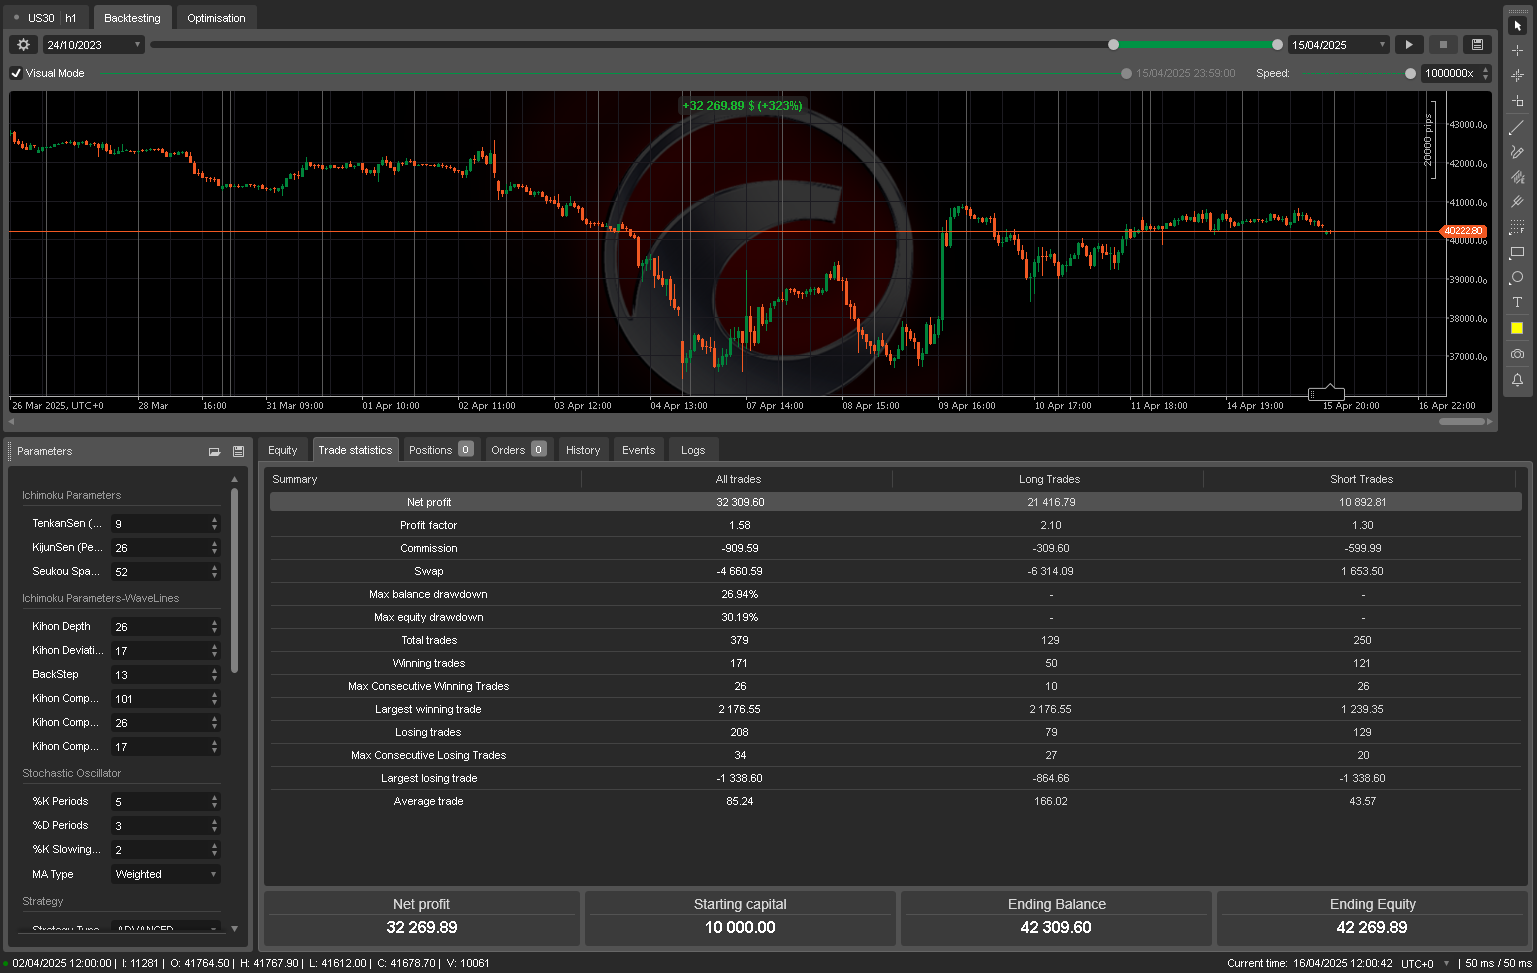Click save parameters icon in Parameters panel
1537x973 pixels.
tap(238, 452)
